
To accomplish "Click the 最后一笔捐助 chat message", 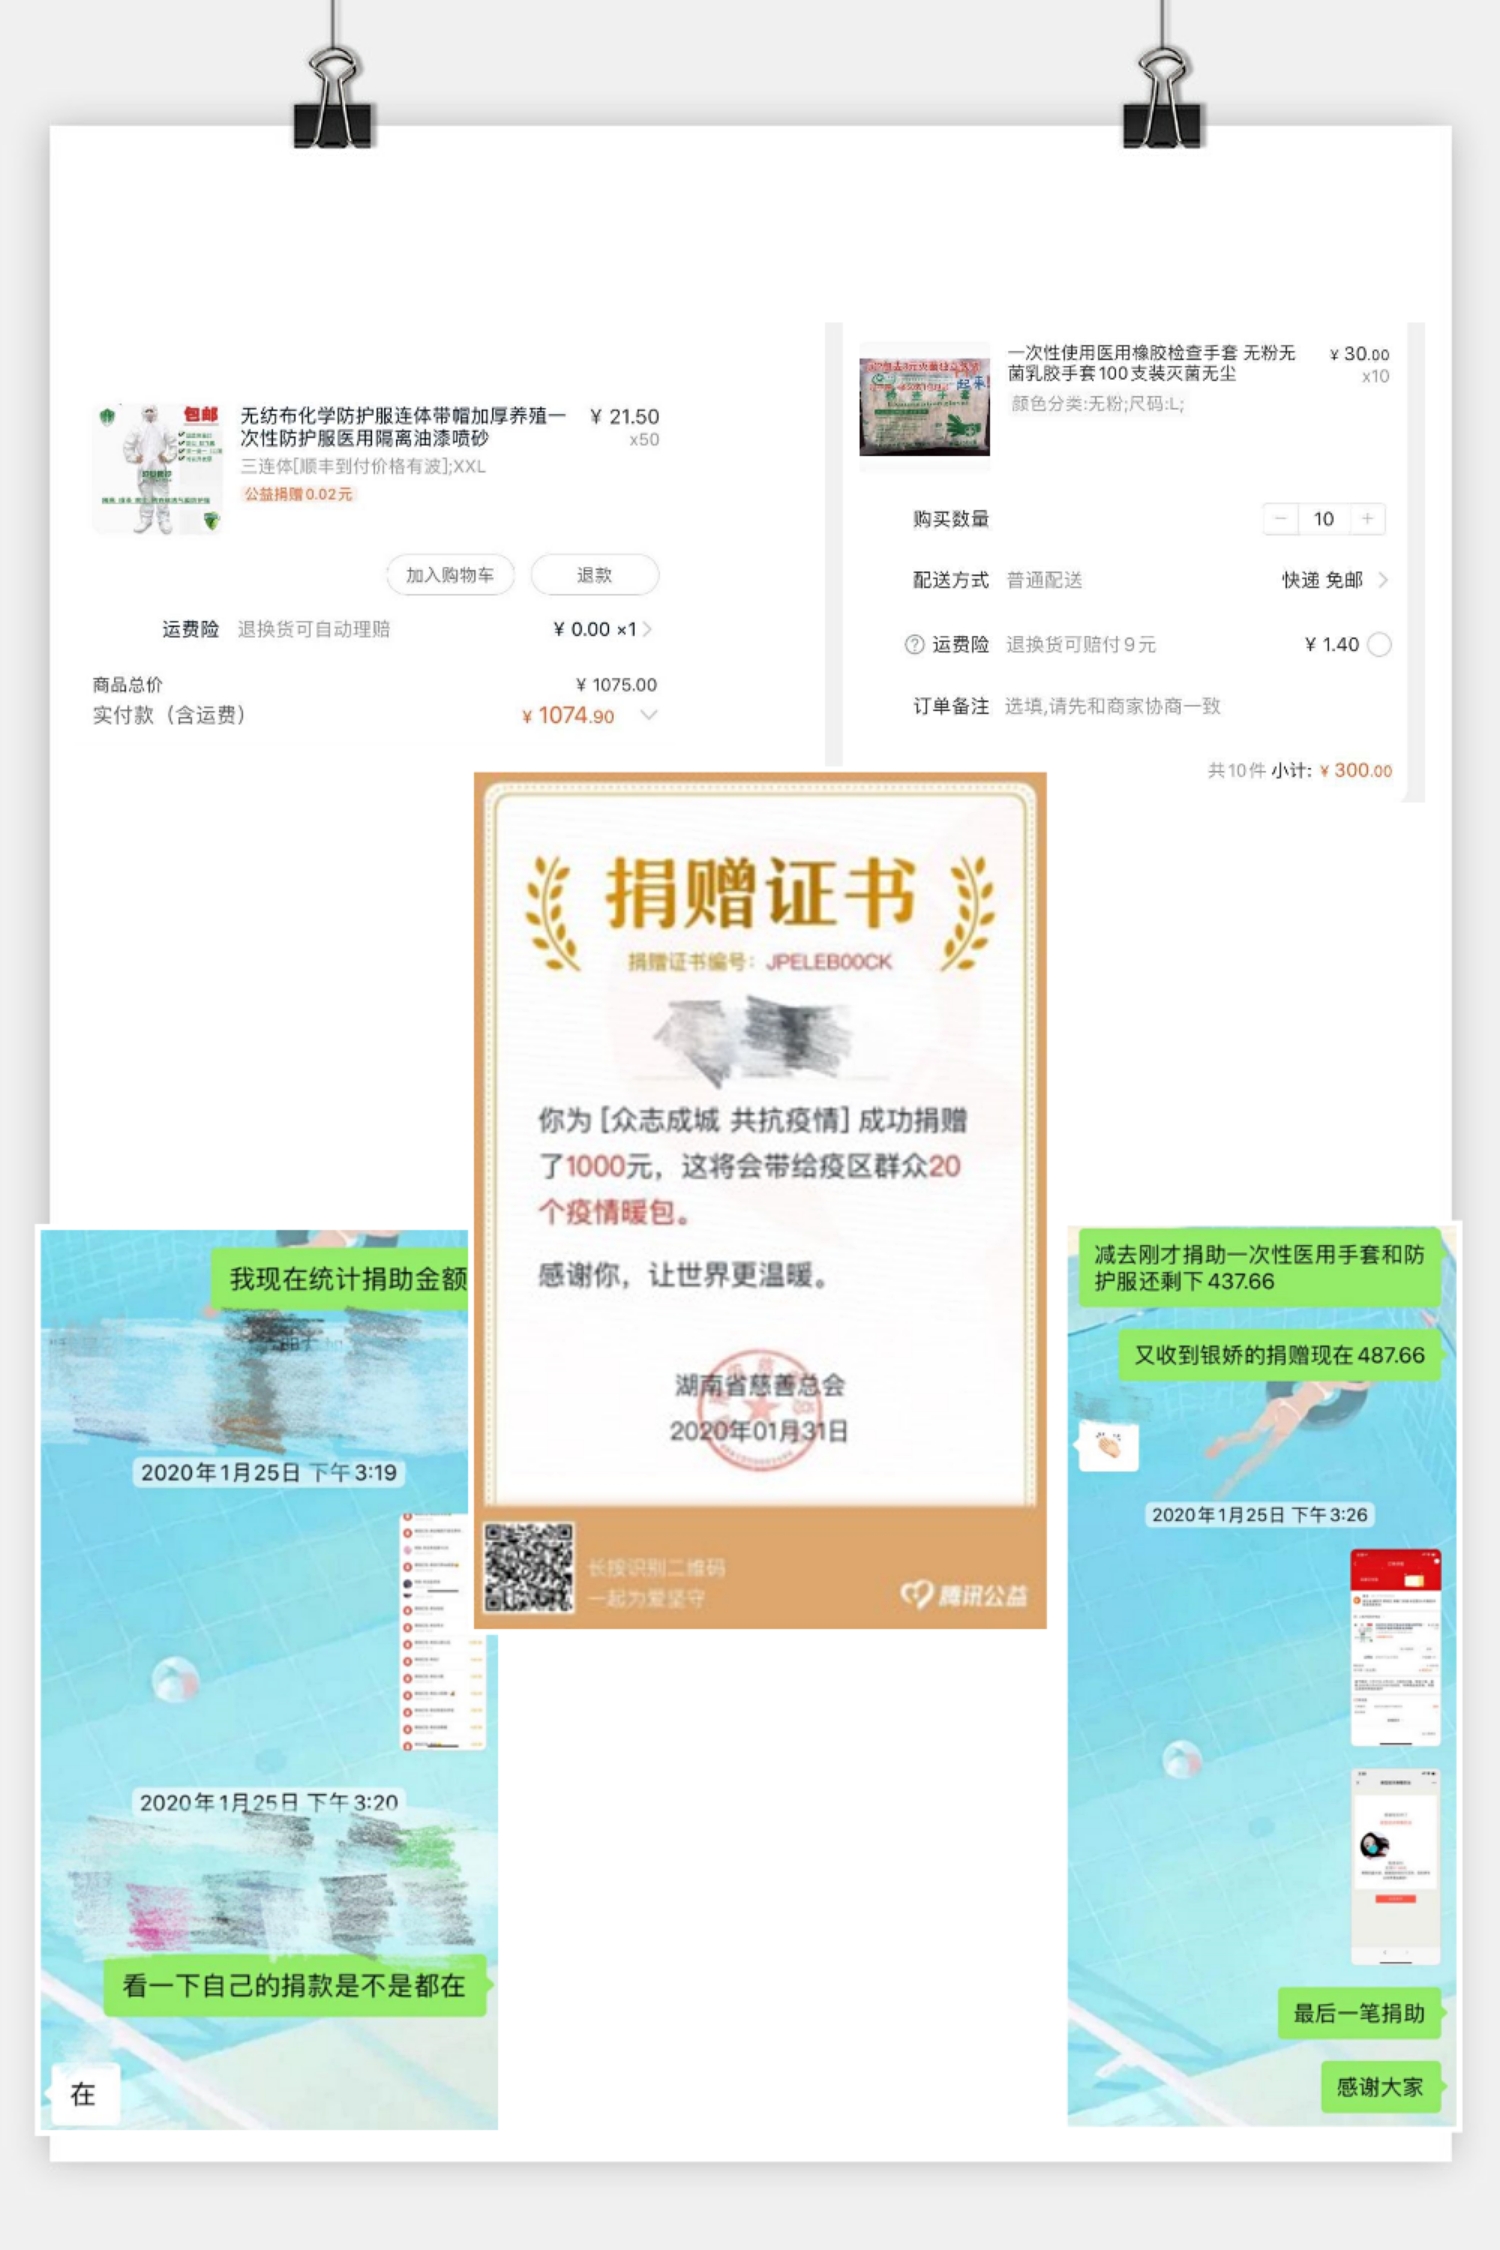I will click(x=1359, y=2013).
